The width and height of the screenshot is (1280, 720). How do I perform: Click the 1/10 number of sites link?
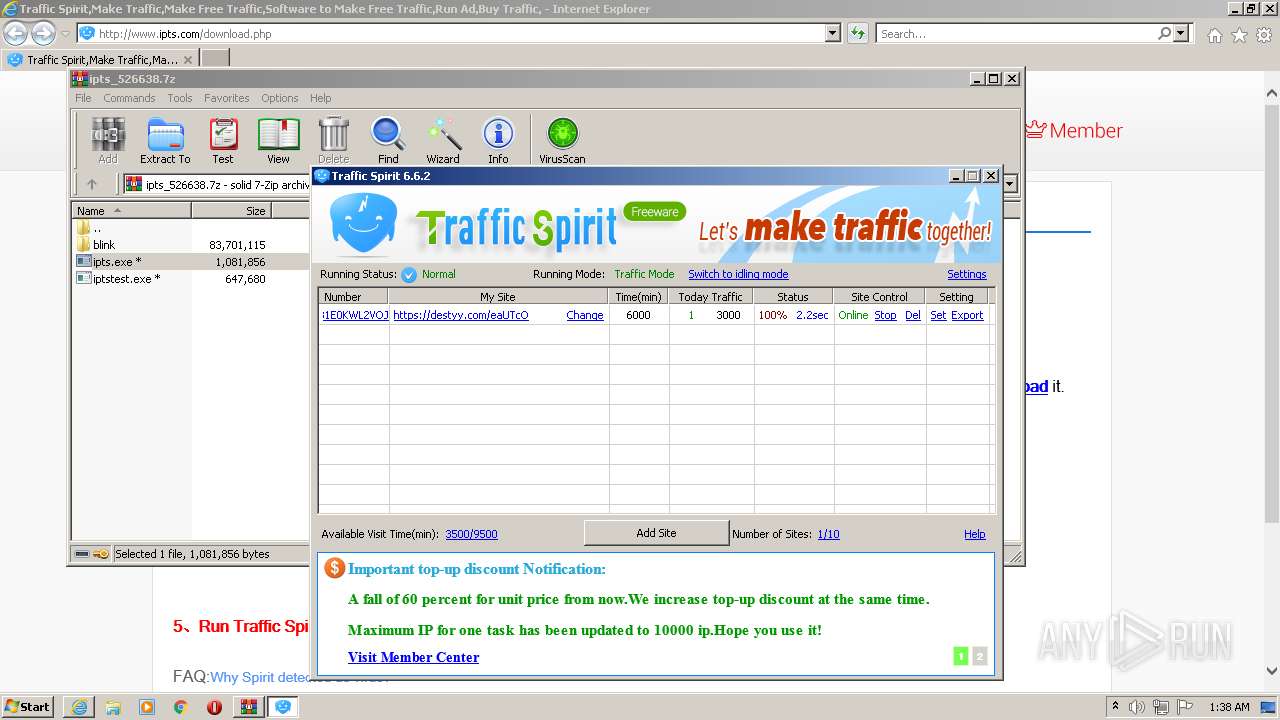pos(828,534)
